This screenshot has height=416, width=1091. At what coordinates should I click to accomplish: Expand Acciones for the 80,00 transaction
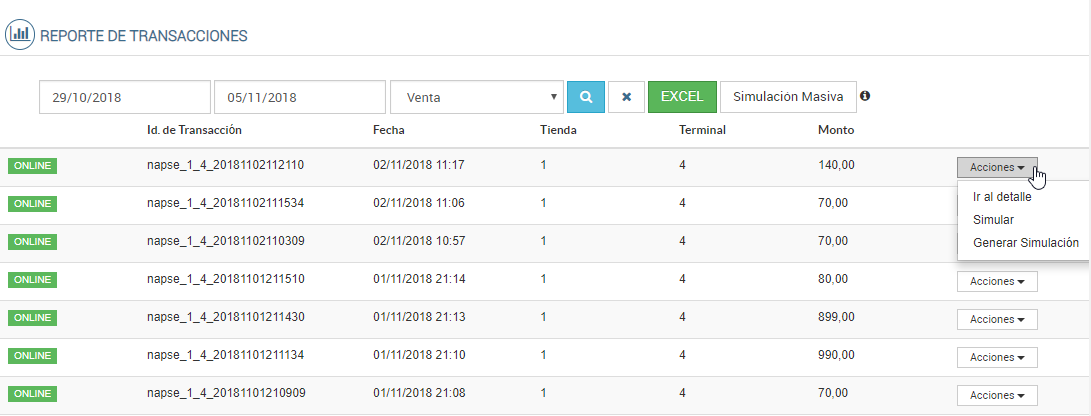997,281
